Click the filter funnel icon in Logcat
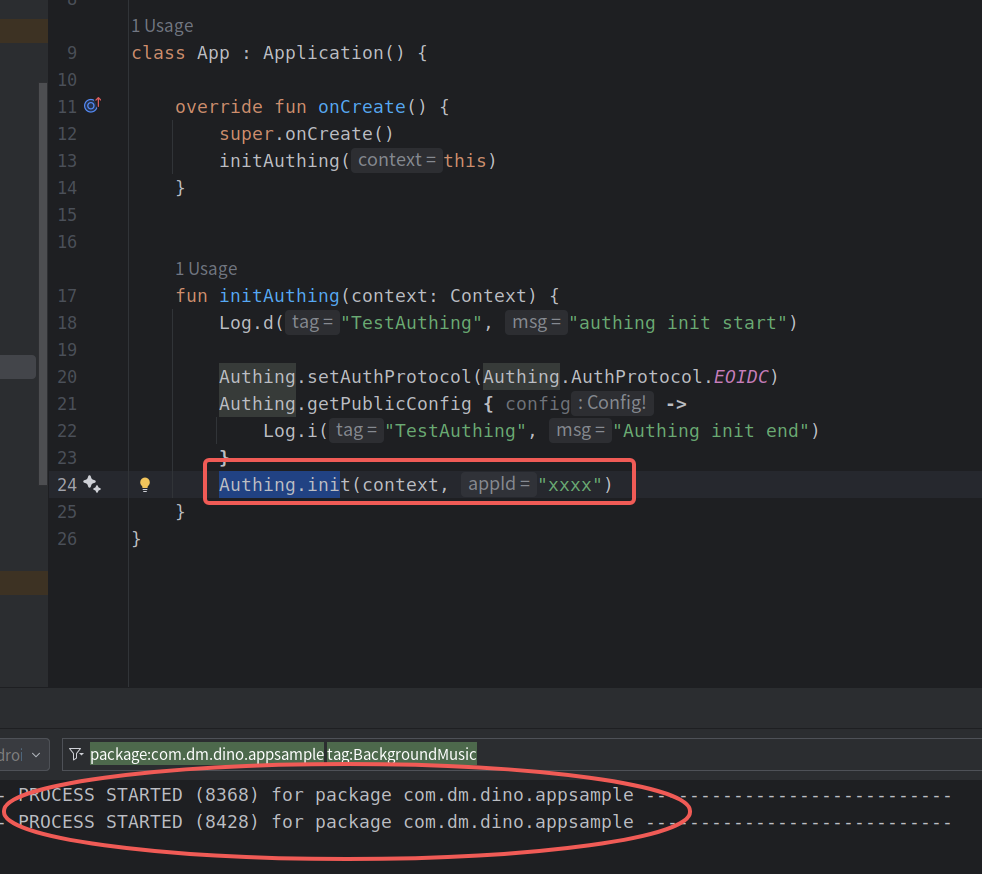 [x=76, y=754]
